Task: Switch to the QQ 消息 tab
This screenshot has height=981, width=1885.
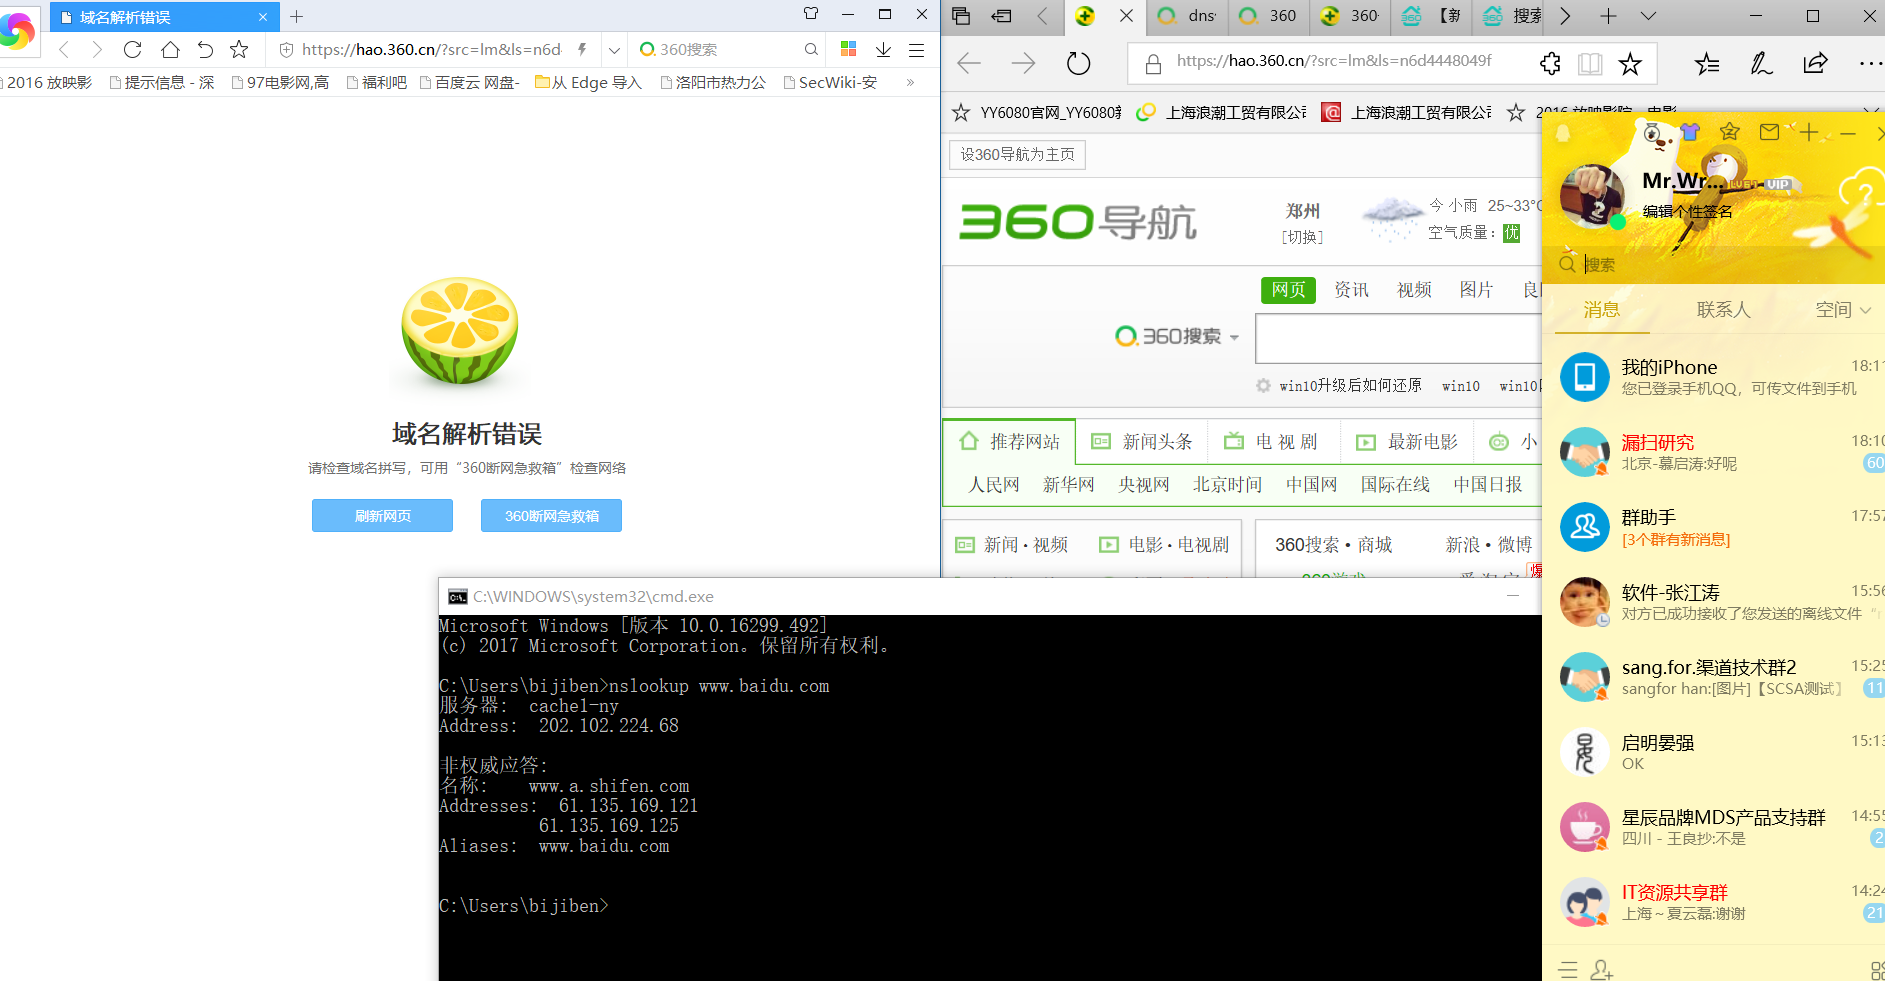Action: [x=1601, y=310]
